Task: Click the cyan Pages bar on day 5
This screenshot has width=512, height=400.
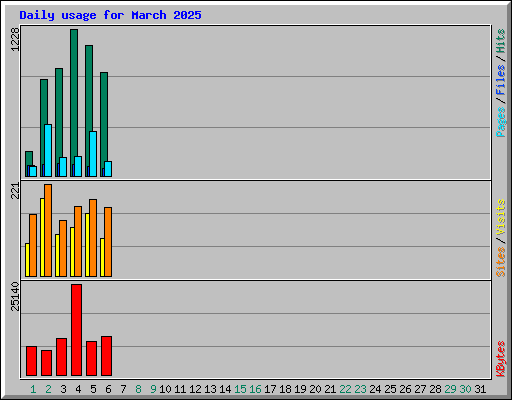Action: tap(93, 154)
